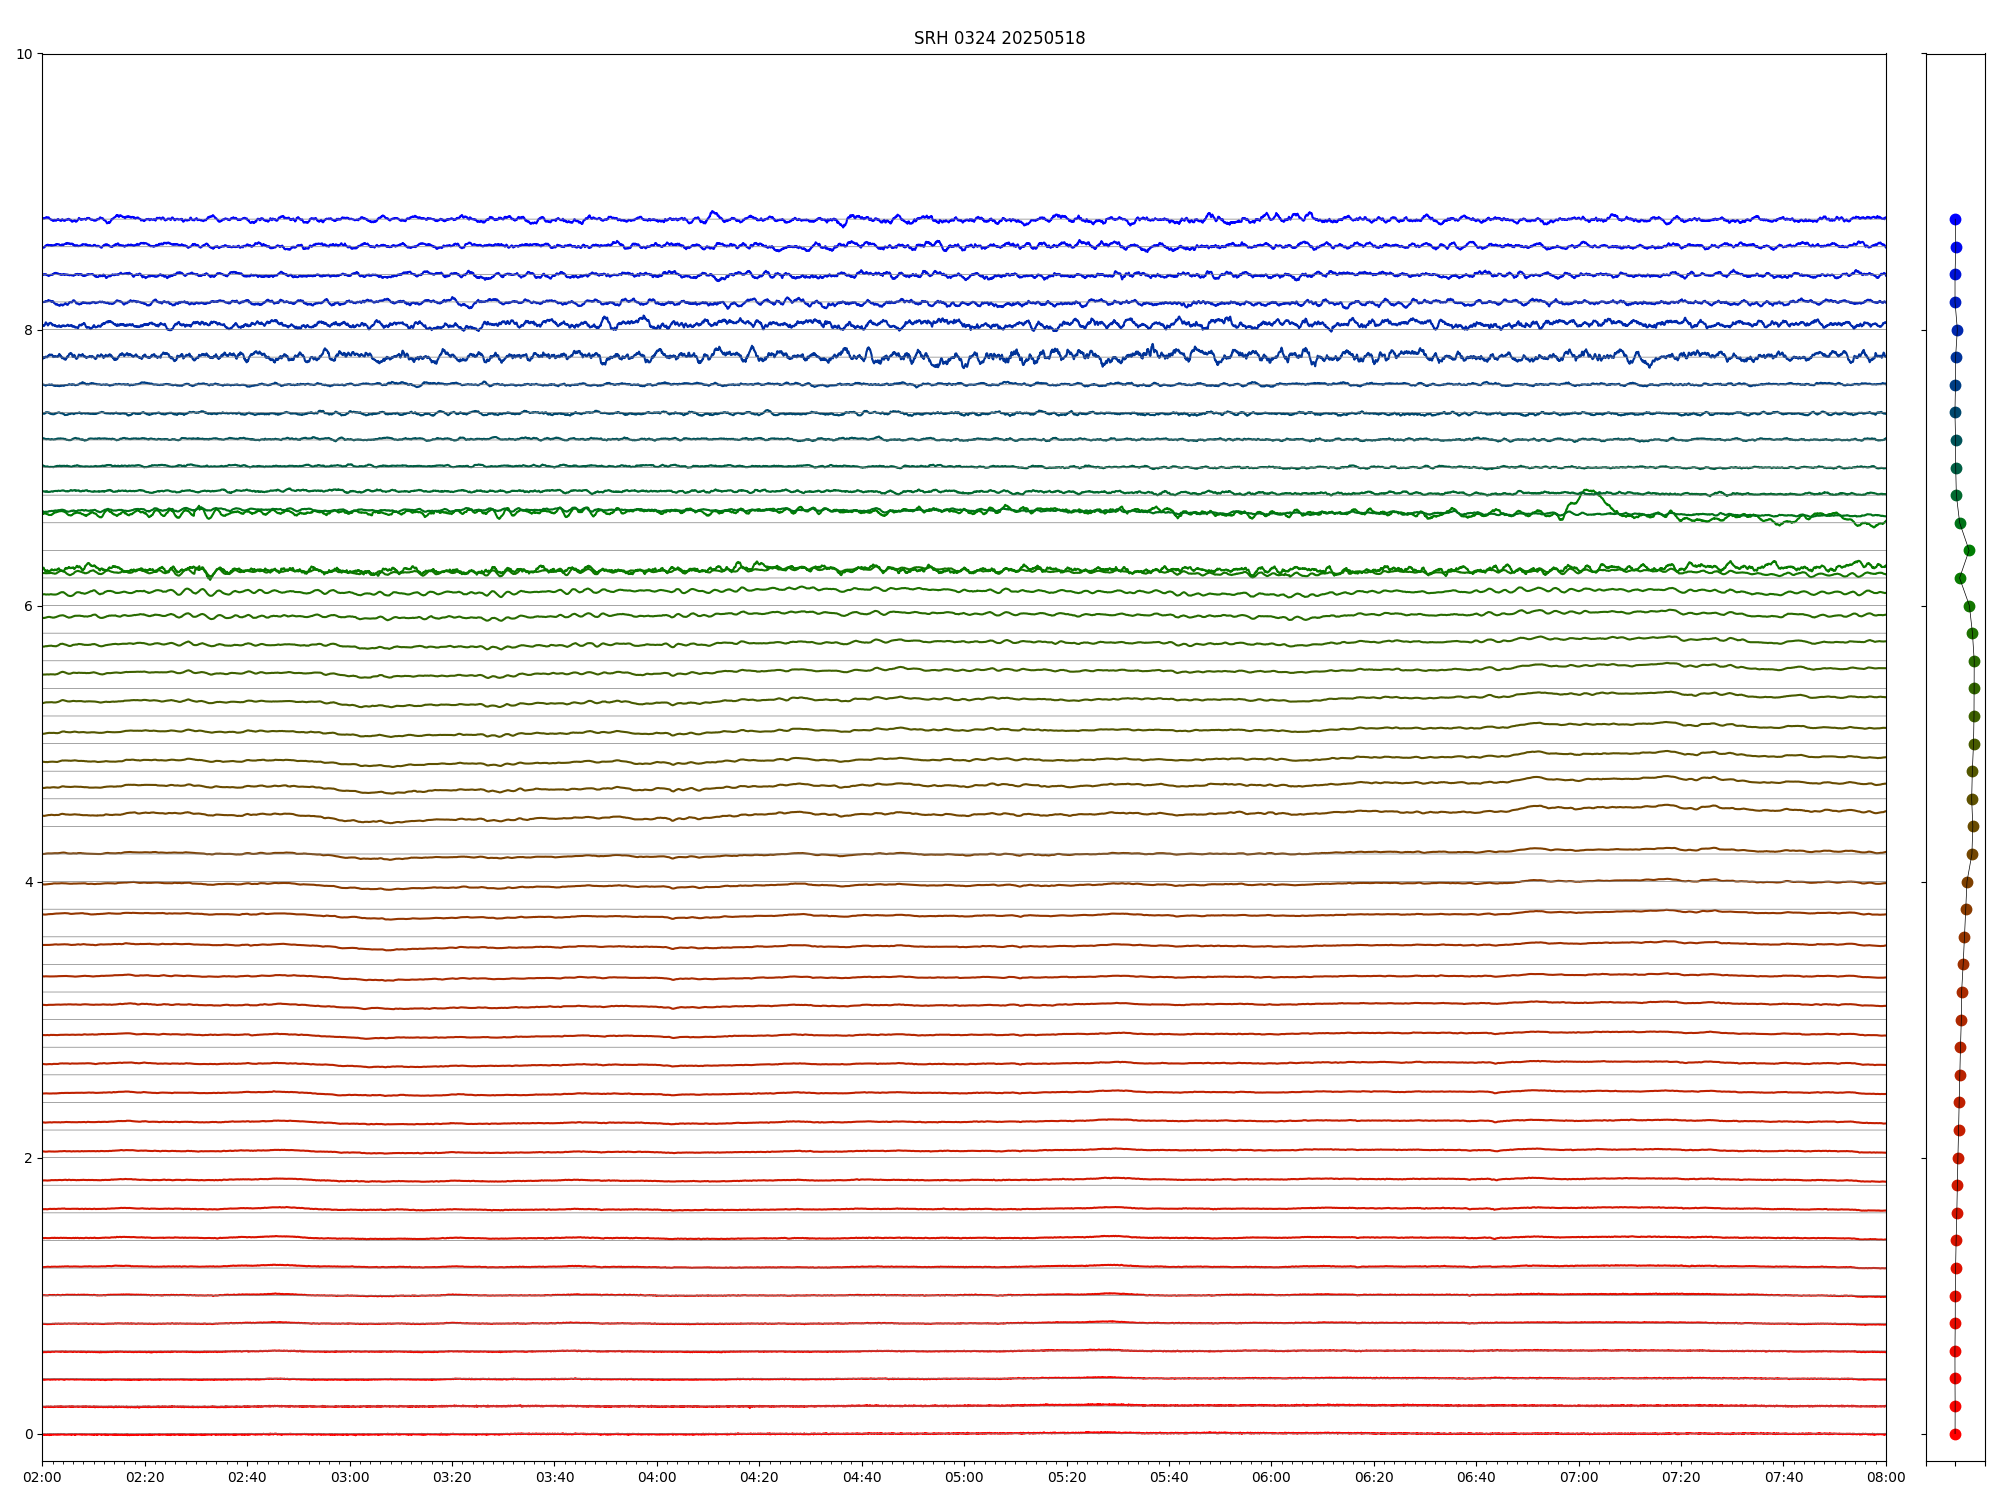The width and height of the screenshot is (2000, 1500).
Task: Click the plot title SRH 0324 20250518
Action: tap(999, 38)
